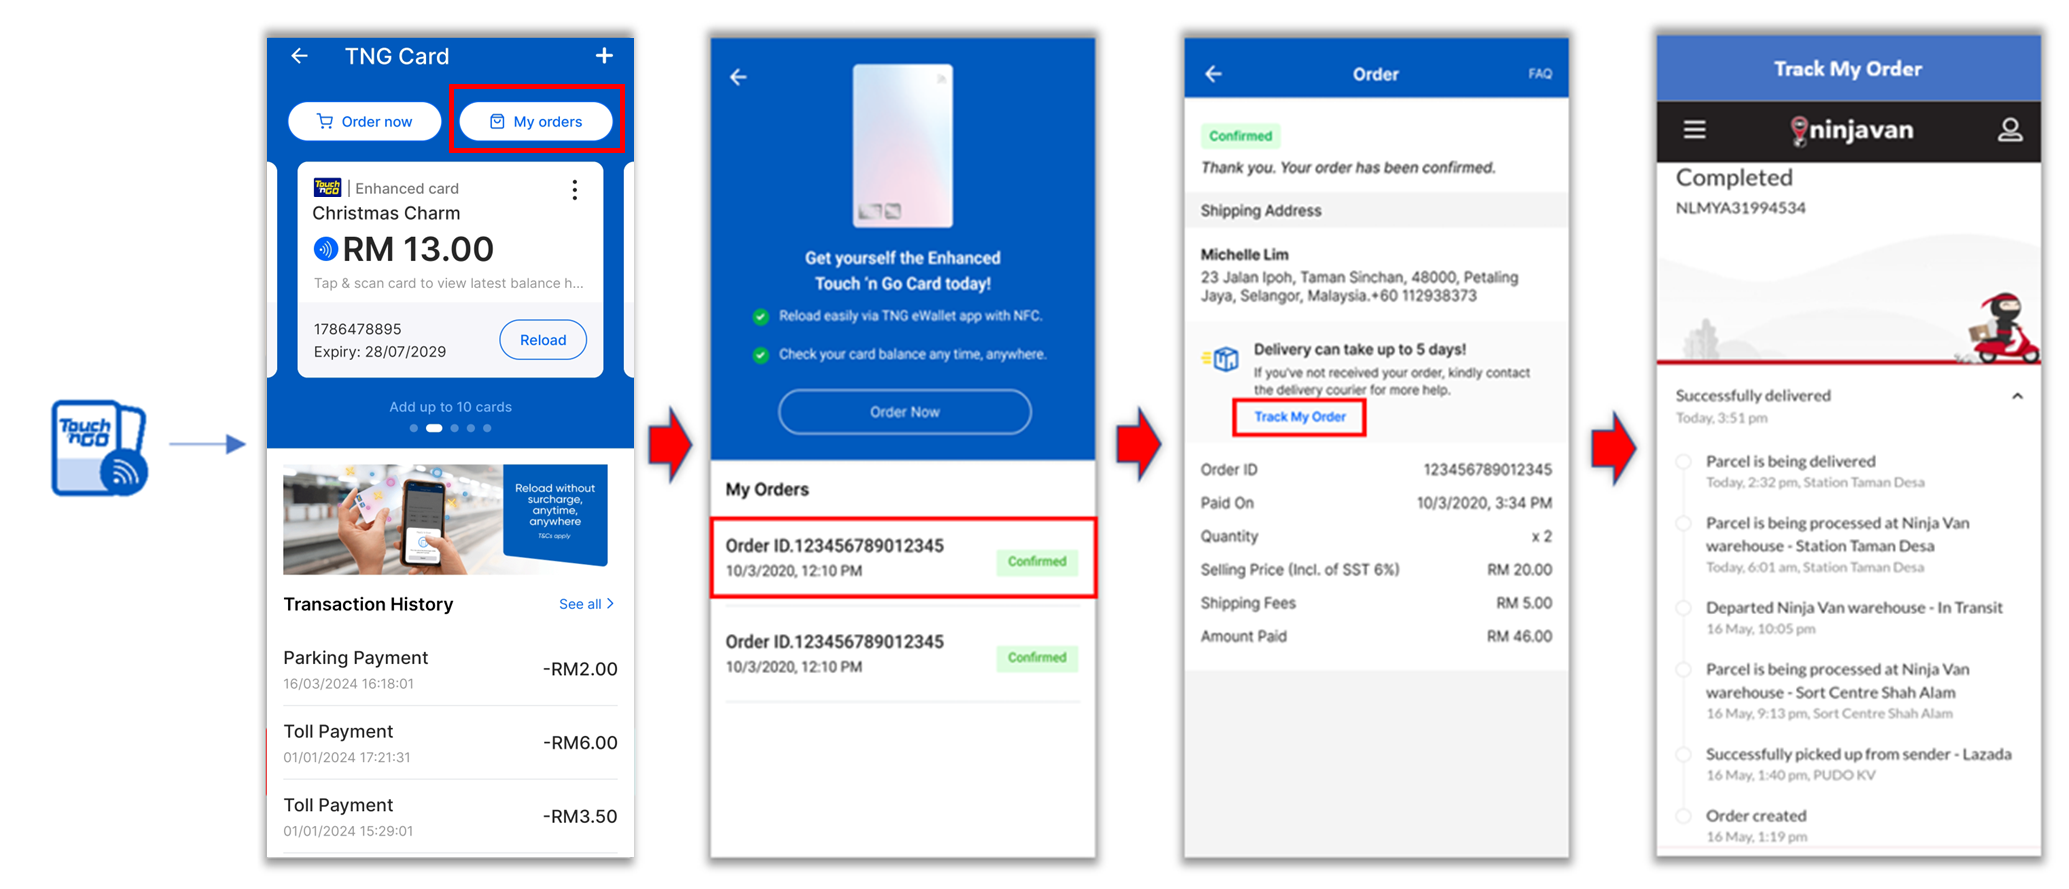This screenshot has height=889, width=2069.
Task: Select Shipping Fees RM 5.00 value
Action: pyautogui.click(x=1523, y=603)
